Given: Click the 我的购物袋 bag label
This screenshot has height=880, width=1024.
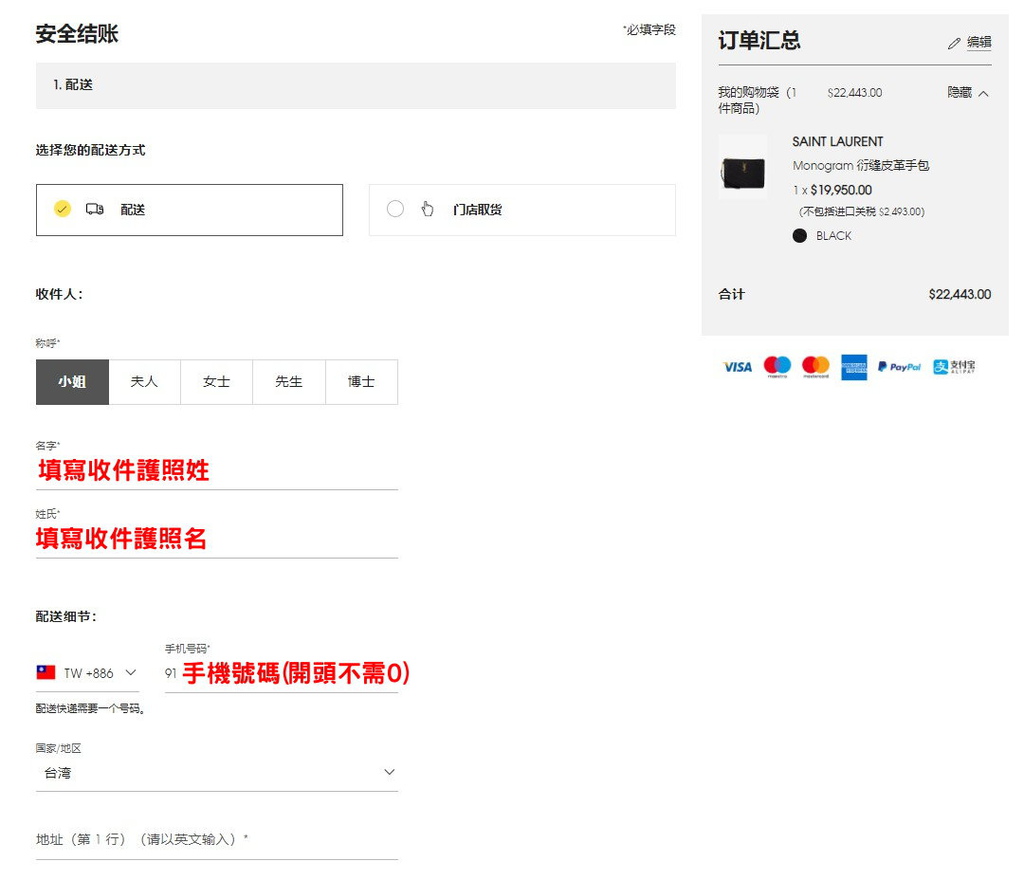Looking at the screenshot, I should pos(757,100).
